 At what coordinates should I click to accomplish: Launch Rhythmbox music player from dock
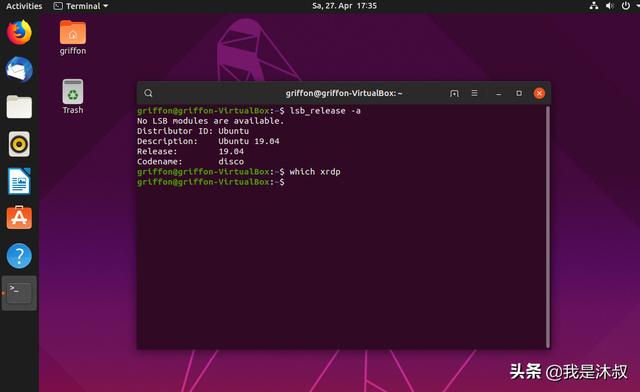click(x=19, y=144)
